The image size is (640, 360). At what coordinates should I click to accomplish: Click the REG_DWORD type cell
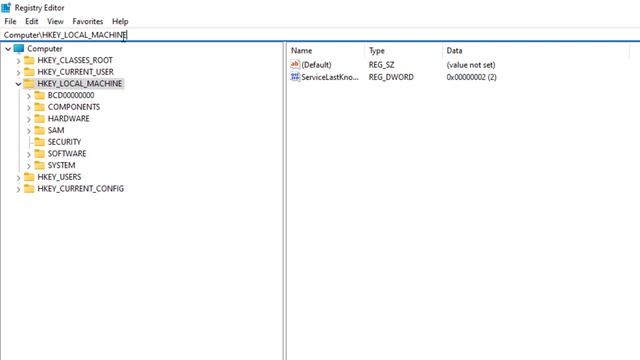coord(391,77)
